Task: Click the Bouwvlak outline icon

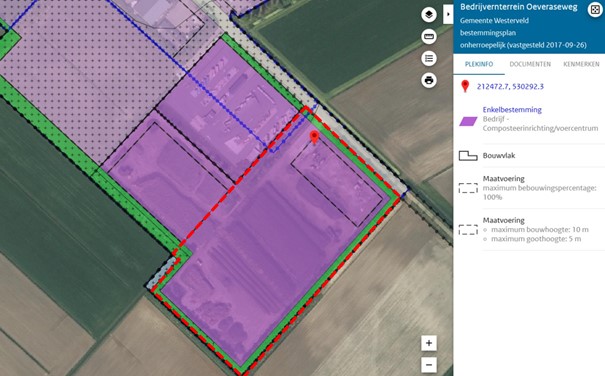Action: click(468, 156)
